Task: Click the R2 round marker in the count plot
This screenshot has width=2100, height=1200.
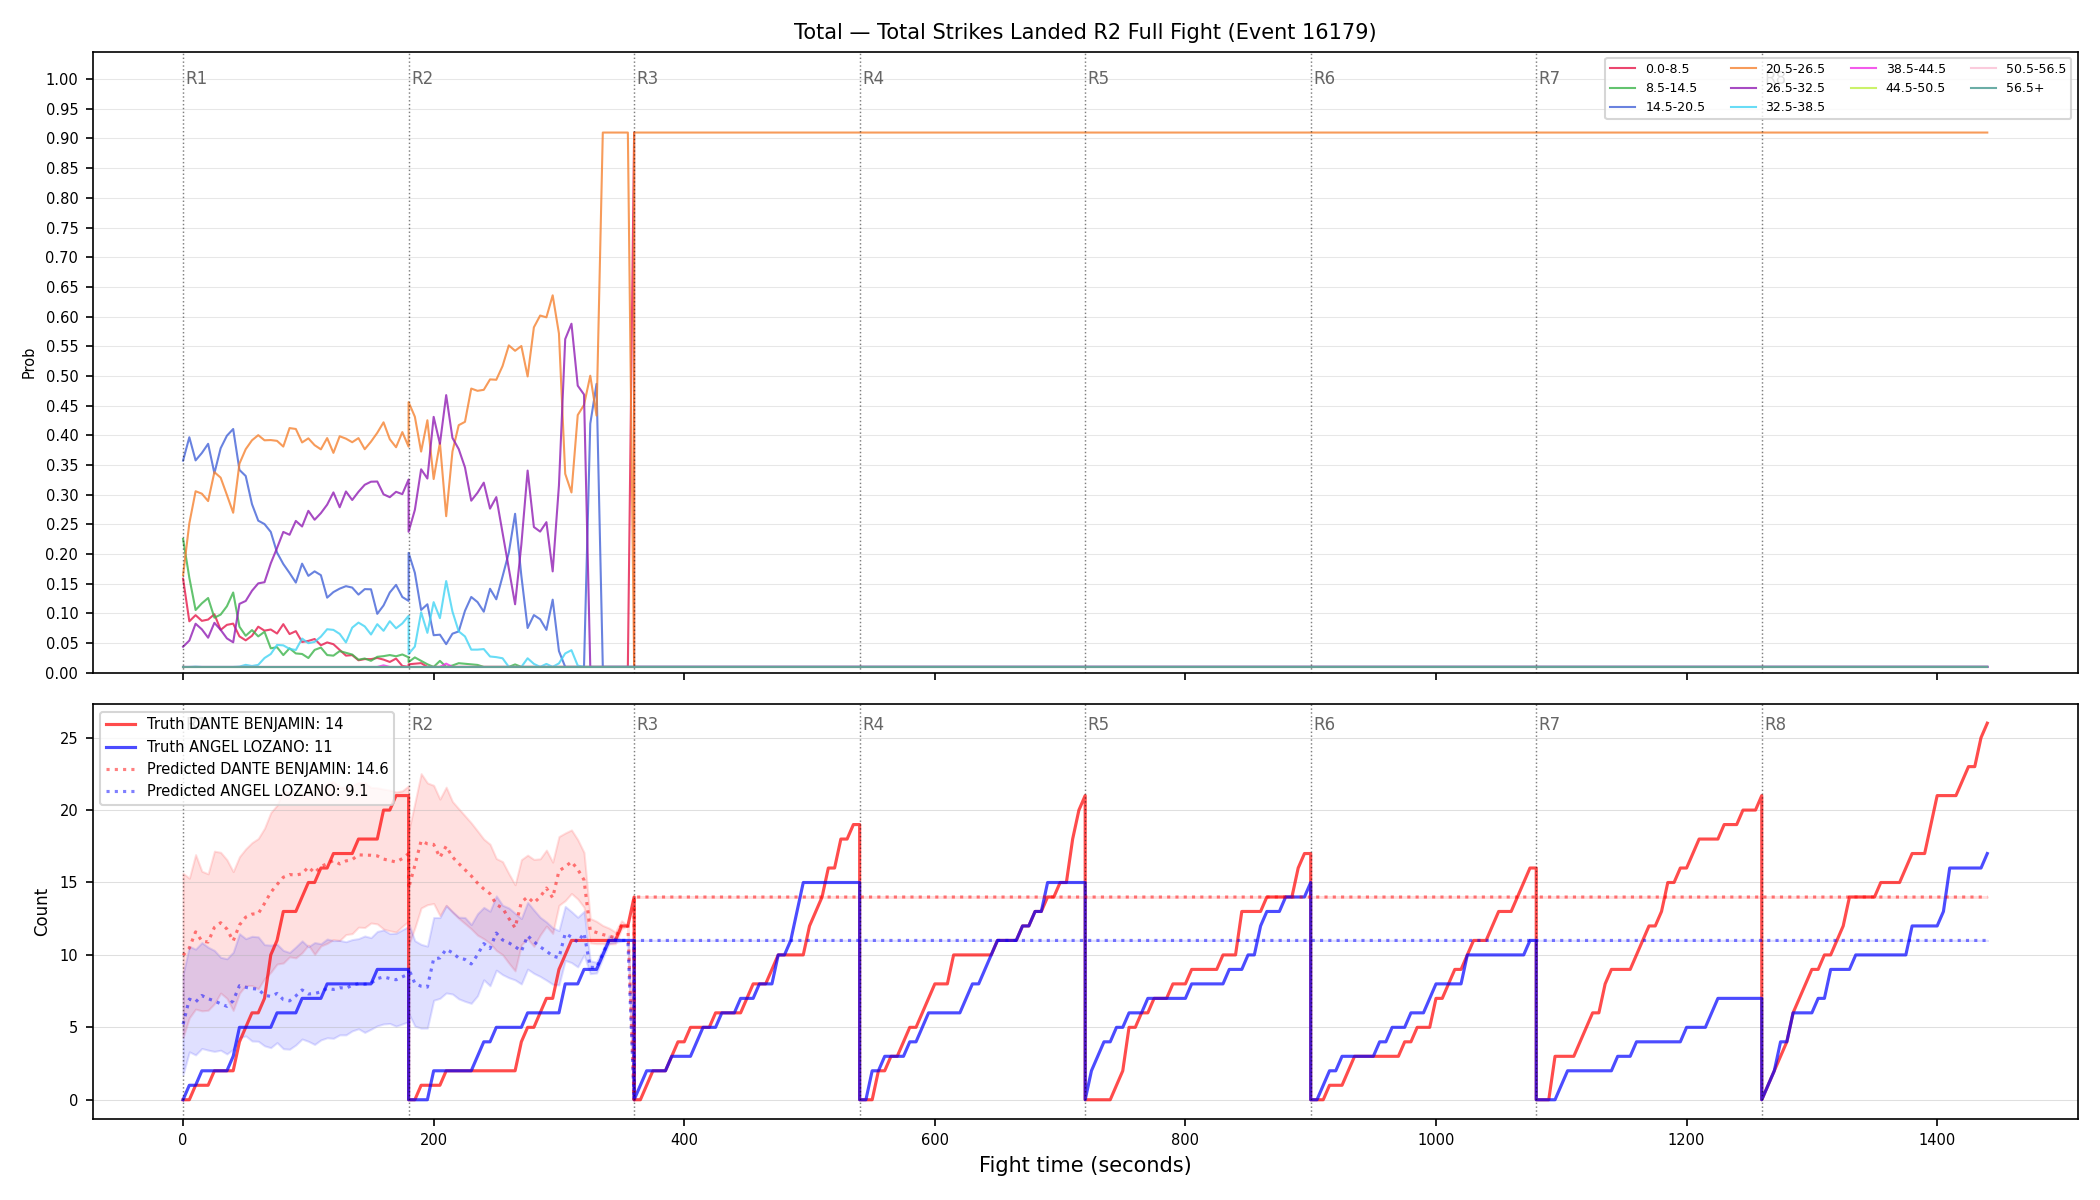Action: 422,724
